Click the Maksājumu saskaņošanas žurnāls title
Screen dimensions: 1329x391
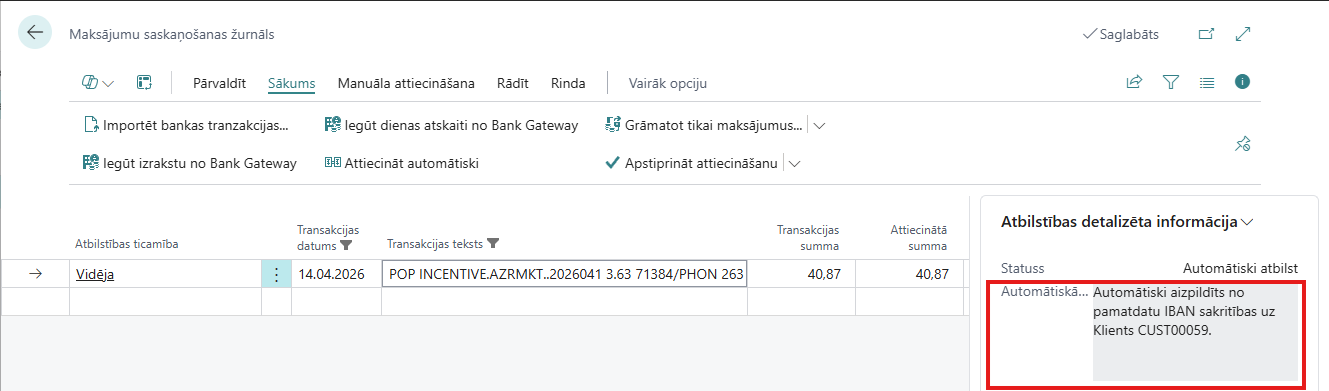pos(172,34)
